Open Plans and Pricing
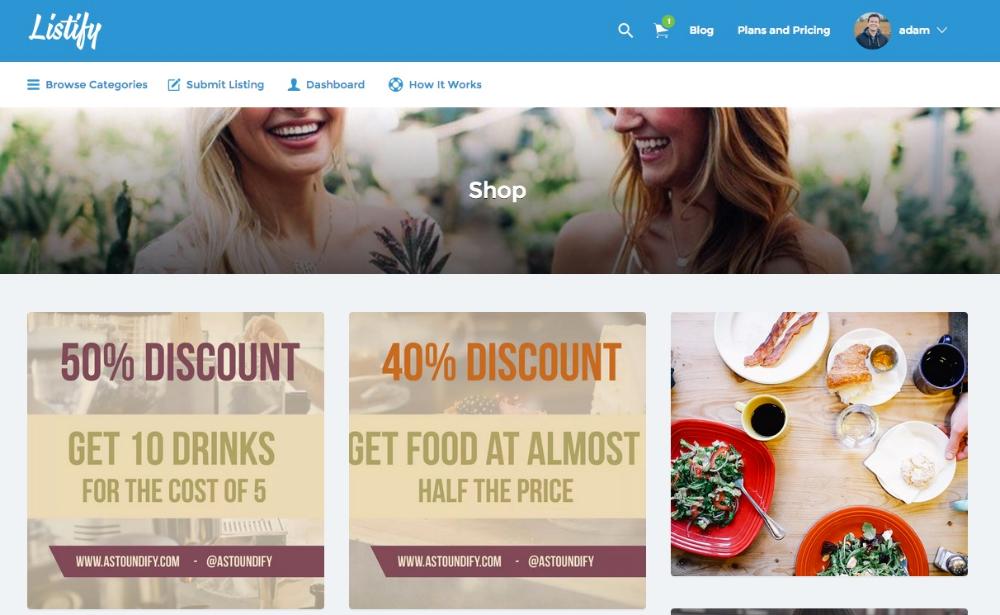 pos(783,30)
